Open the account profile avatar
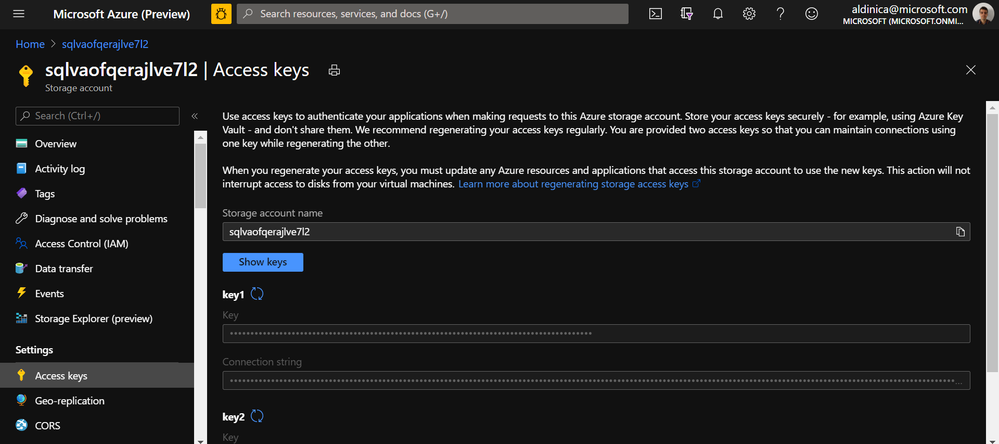 [982, 14]
